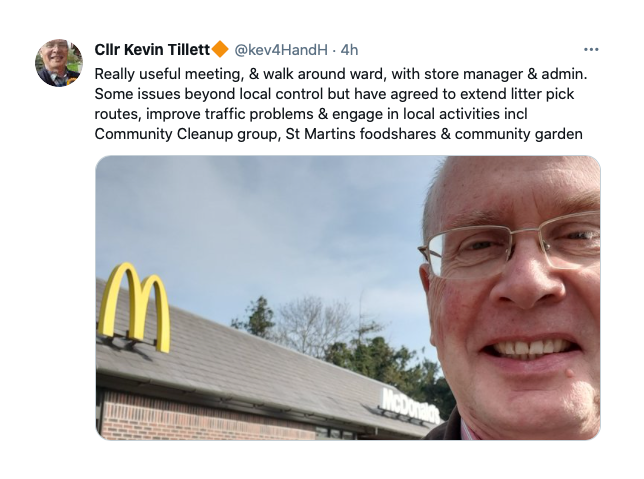The image size is (644, 479).
Task: Click the white McDonald's sign on the building
Action: click(410, 405)
